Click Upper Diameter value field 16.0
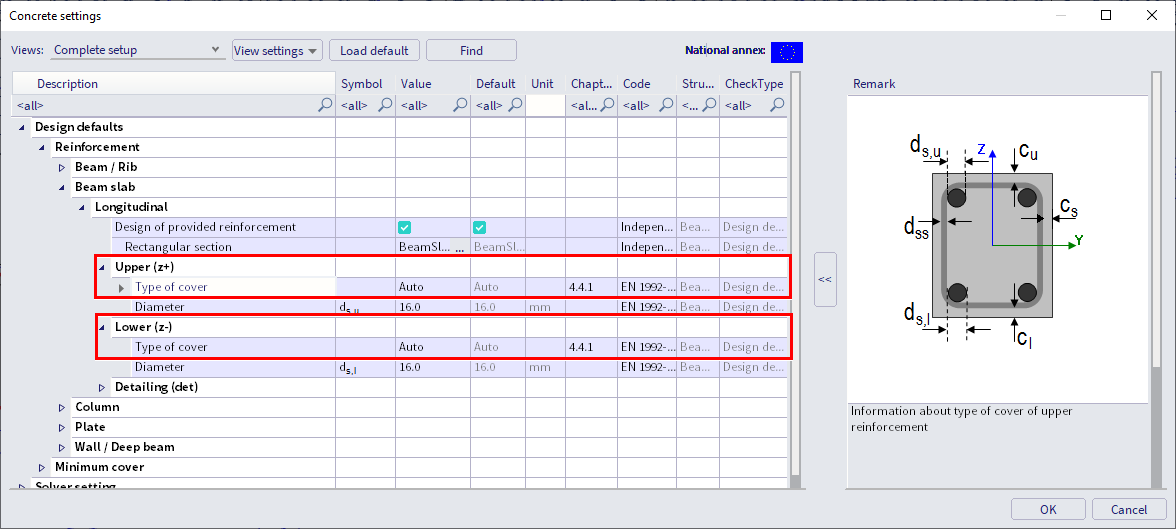The image size is (1176, 529). point(432,307)
